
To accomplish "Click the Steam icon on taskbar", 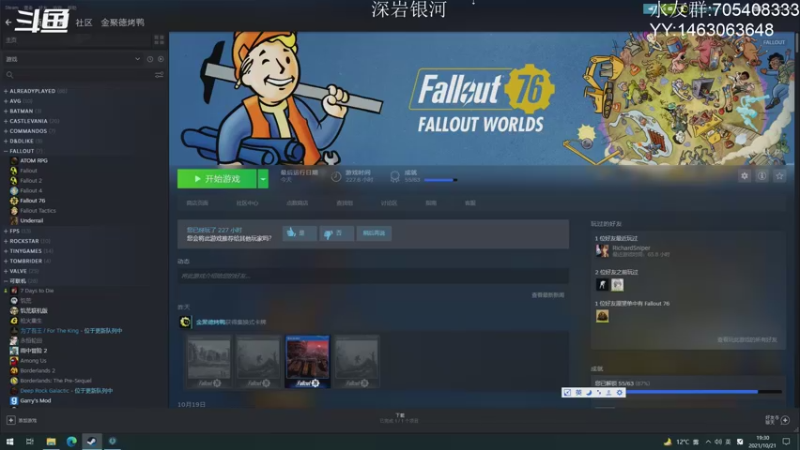I will coord(92,441).
